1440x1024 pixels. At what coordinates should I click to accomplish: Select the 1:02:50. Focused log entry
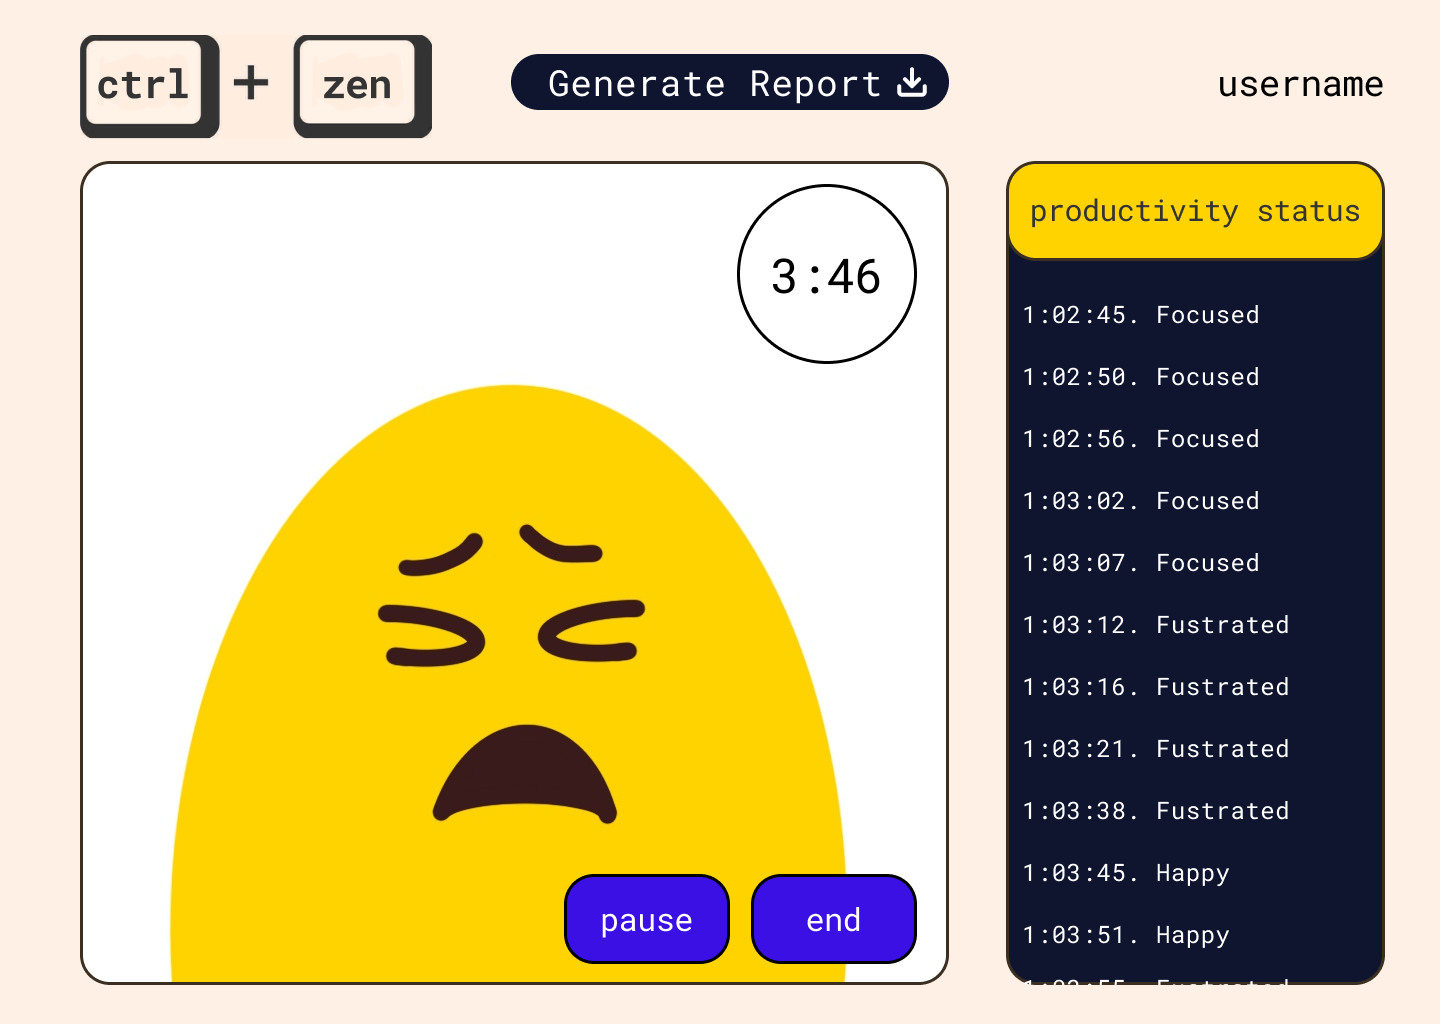1141,377
